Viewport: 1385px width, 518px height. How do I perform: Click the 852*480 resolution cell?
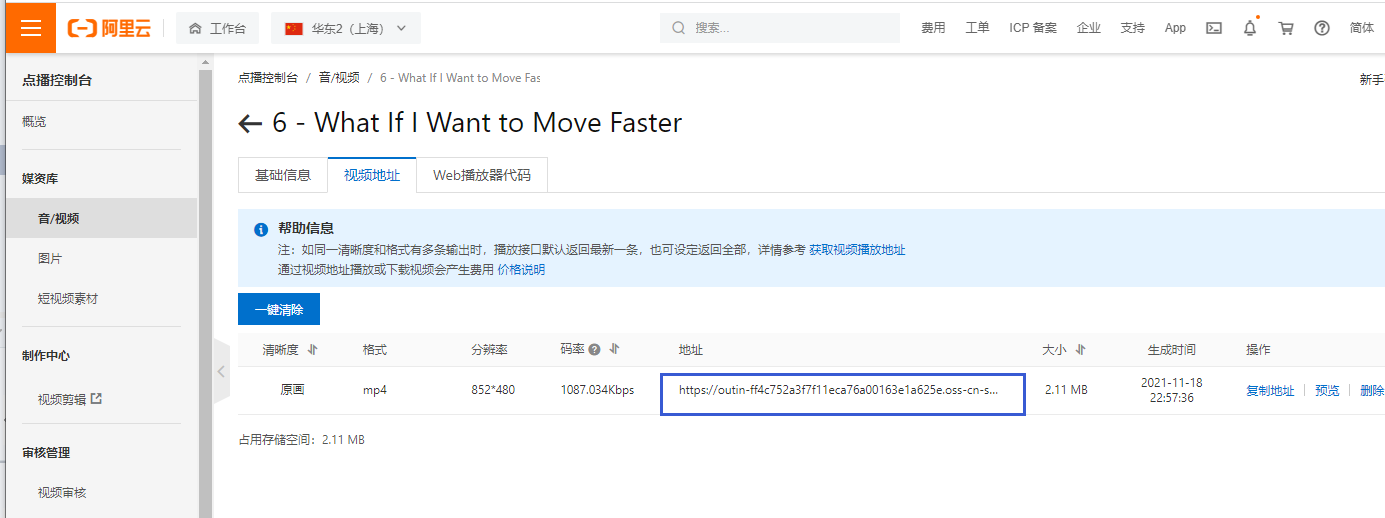pos(493,390)
